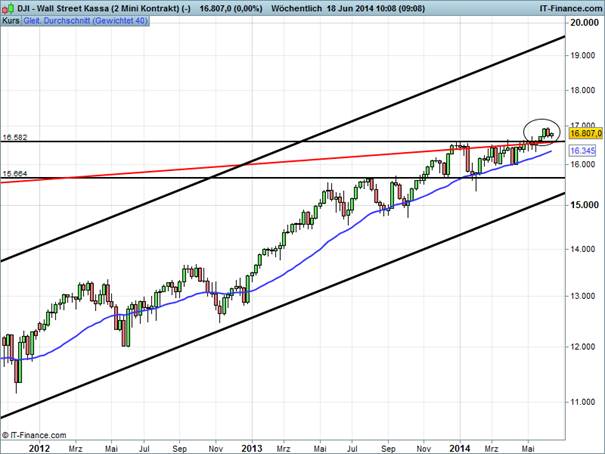Click the 15.000 price axis label
Screen dimensions: 605x454
coord(585,205)
